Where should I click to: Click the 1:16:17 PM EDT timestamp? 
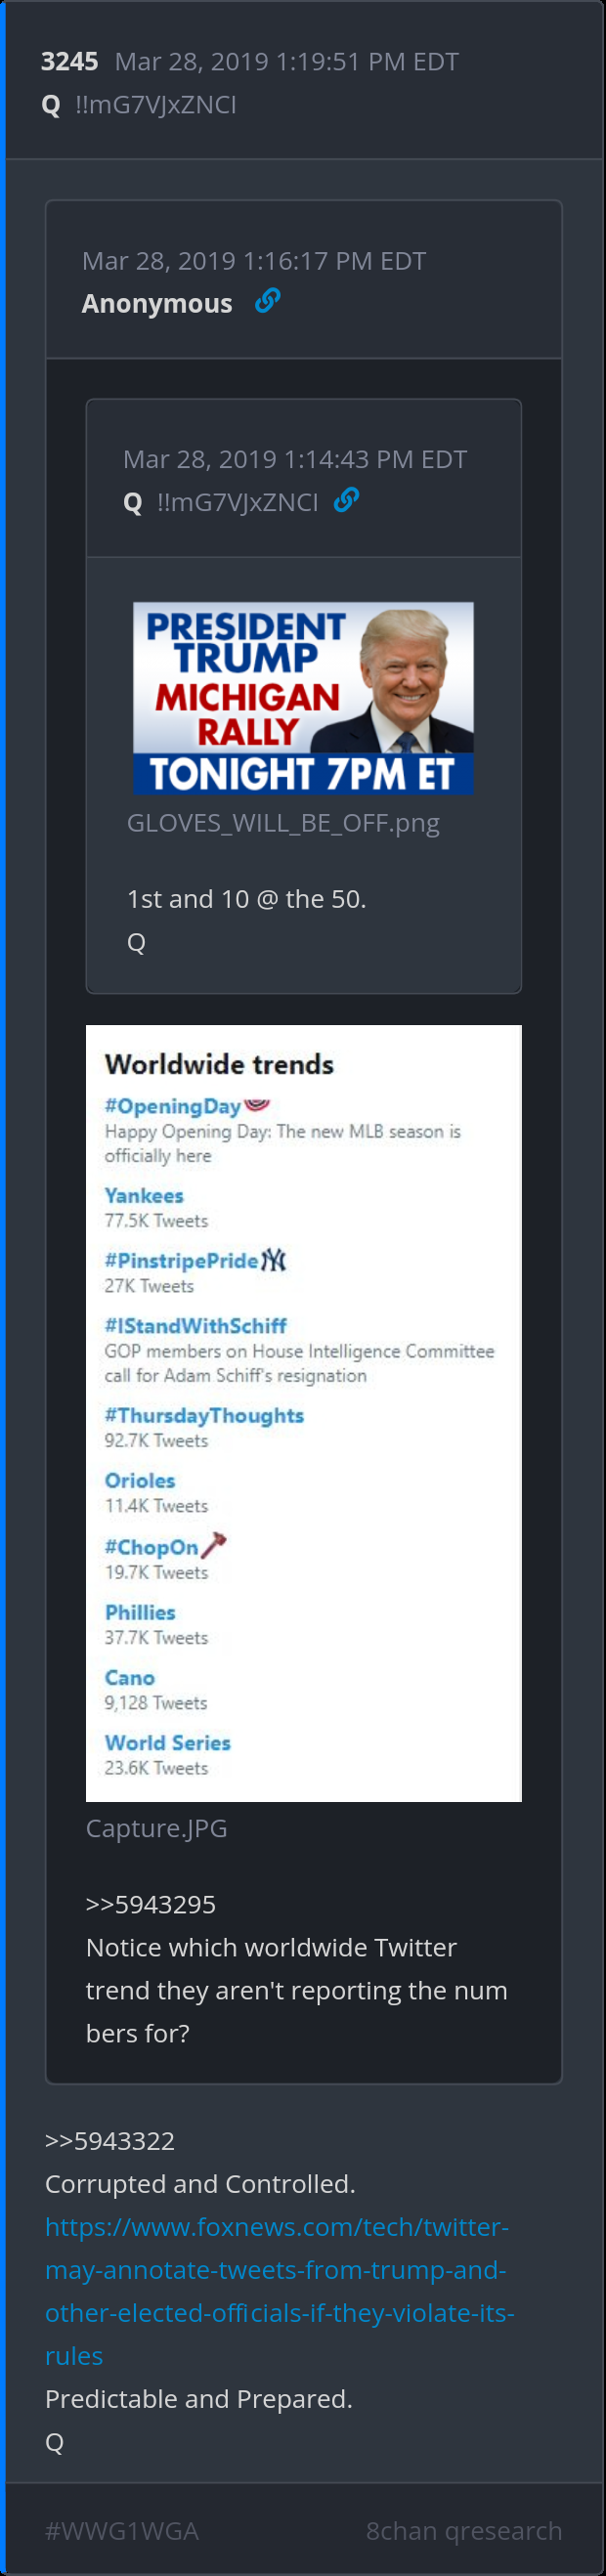coord(254,261)
